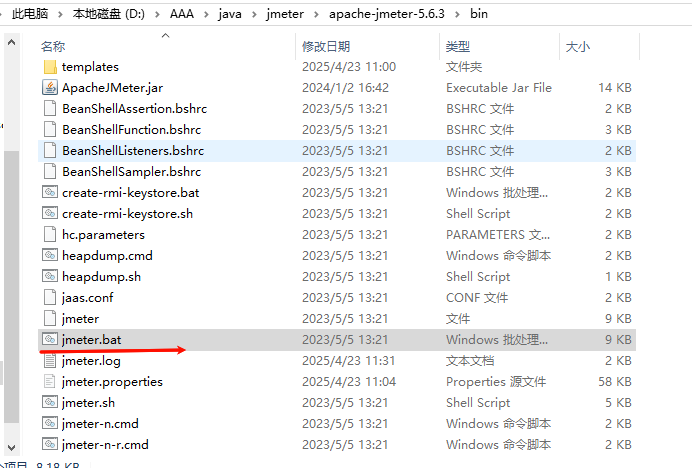Click the sidebar scrollbar down arrow
Screen dimensions: 692x468
tap(12, 447)
